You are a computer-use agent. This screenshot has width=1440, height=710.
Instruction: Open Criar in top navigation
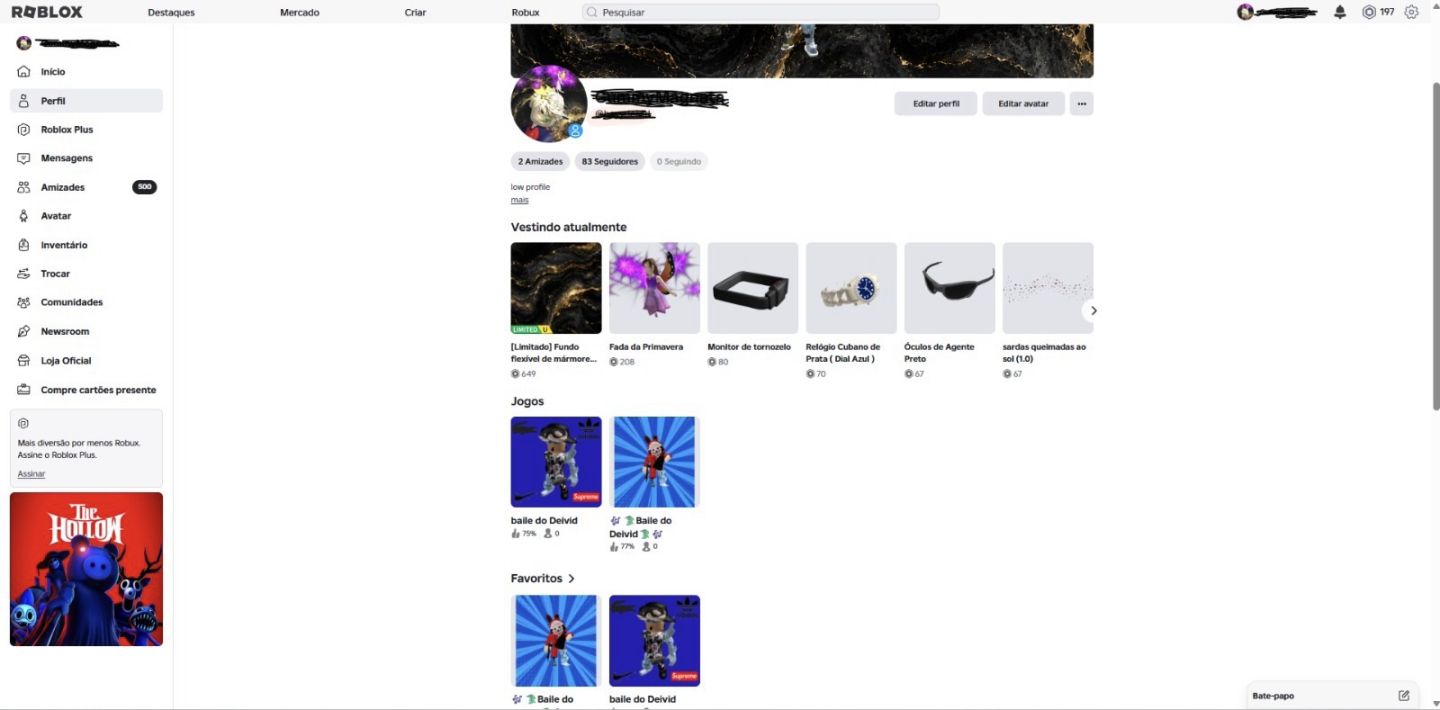click(x=415, y=12)
